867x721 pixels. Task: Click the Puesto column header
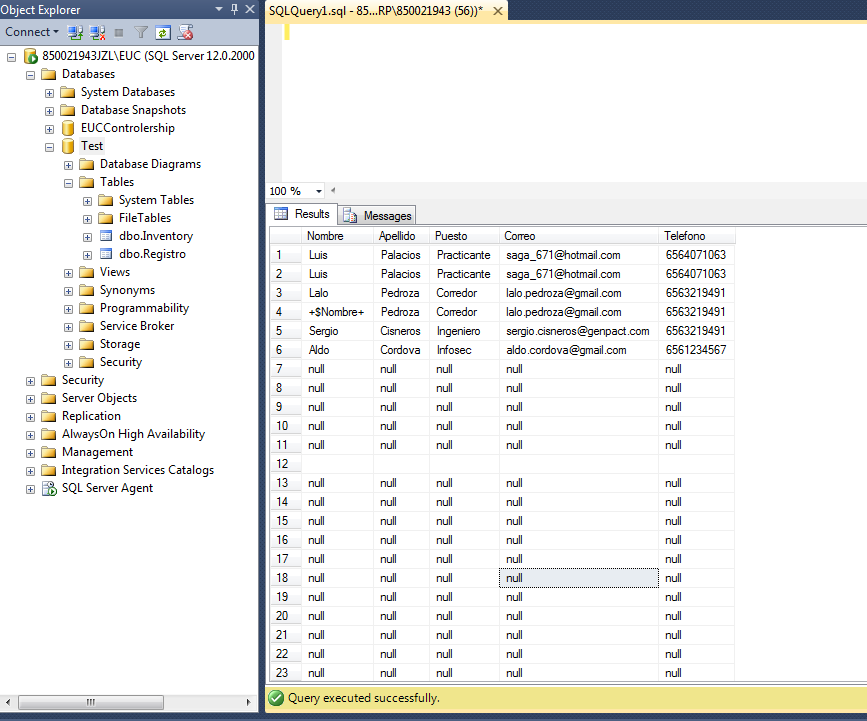point(464,236)
